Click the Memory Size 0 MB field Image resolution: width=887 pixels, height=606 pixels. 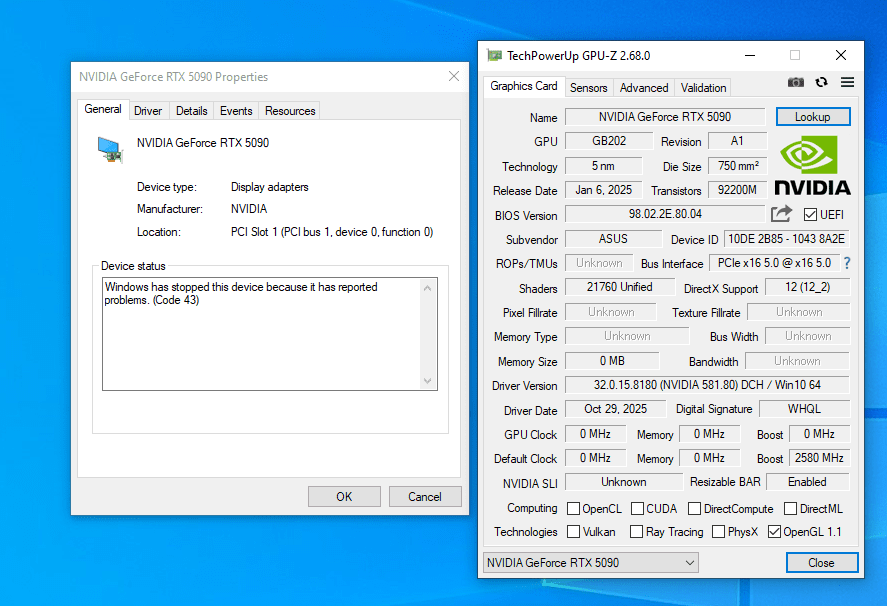(x=612, y=361)
